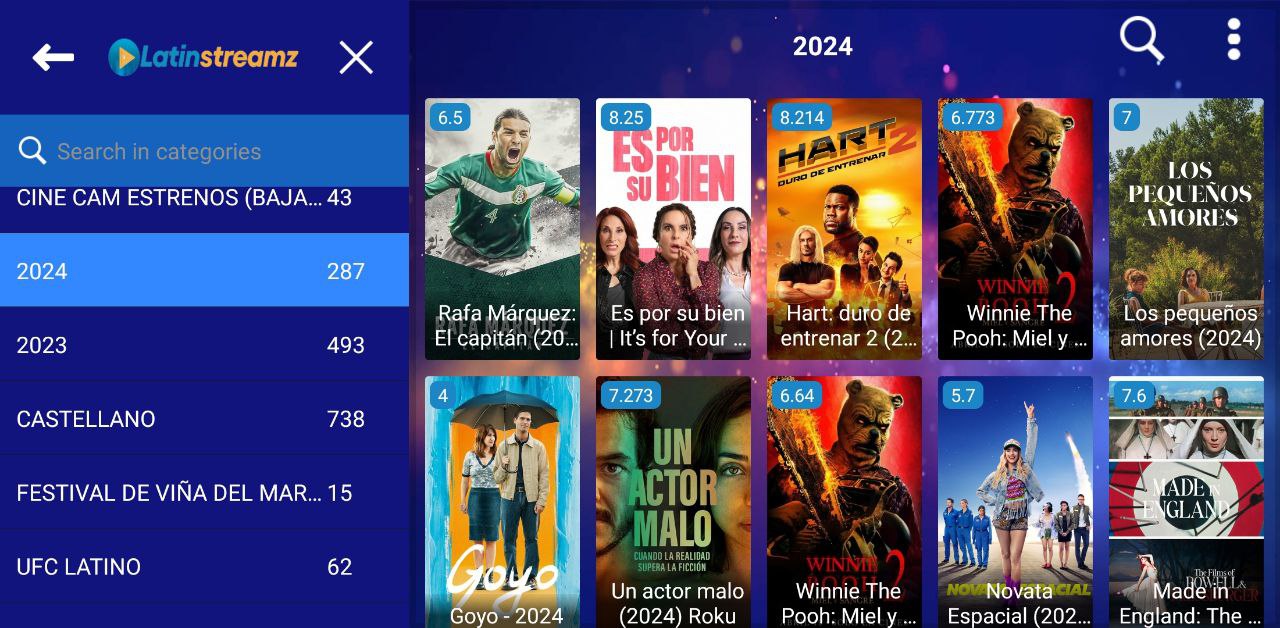
Task: Open Un actor malo movie poster
Action: click(673, 502)
